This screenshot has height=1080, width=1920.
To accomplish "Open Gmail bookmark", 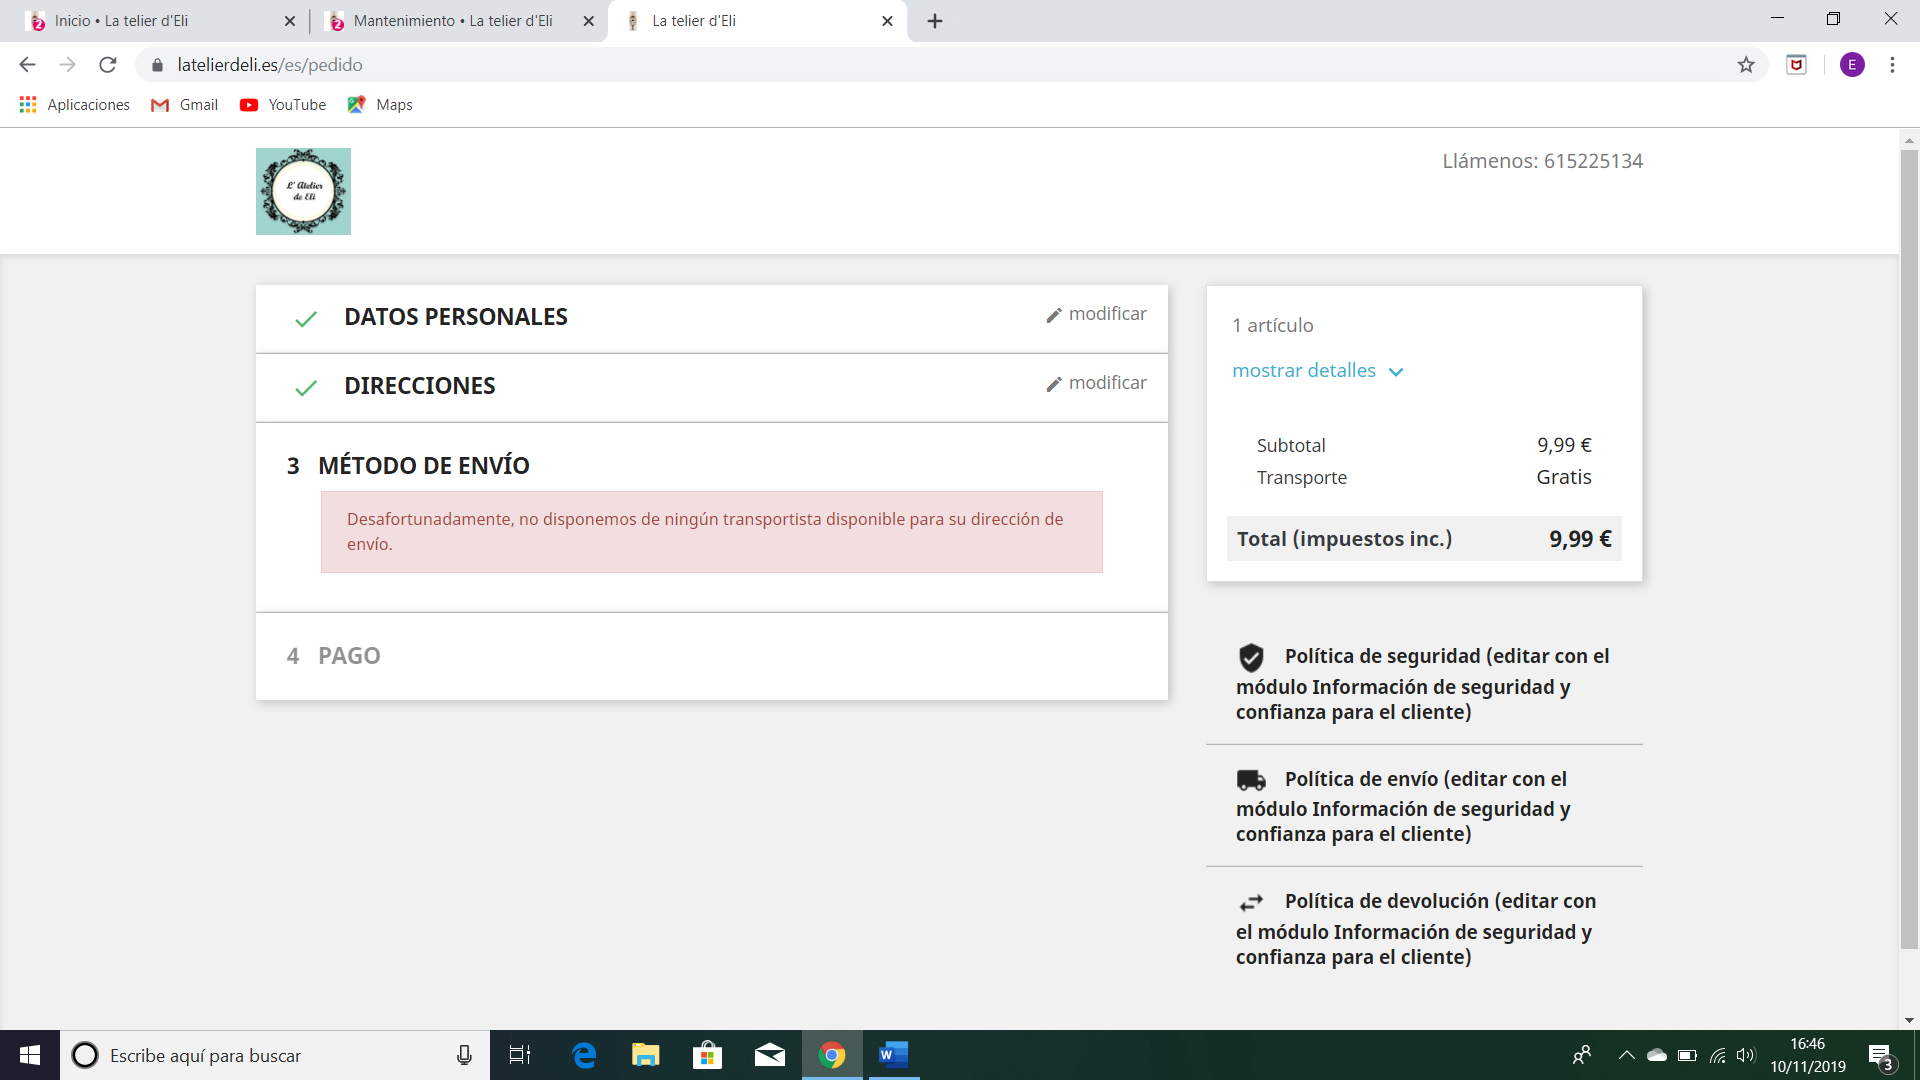I will 185,105.
